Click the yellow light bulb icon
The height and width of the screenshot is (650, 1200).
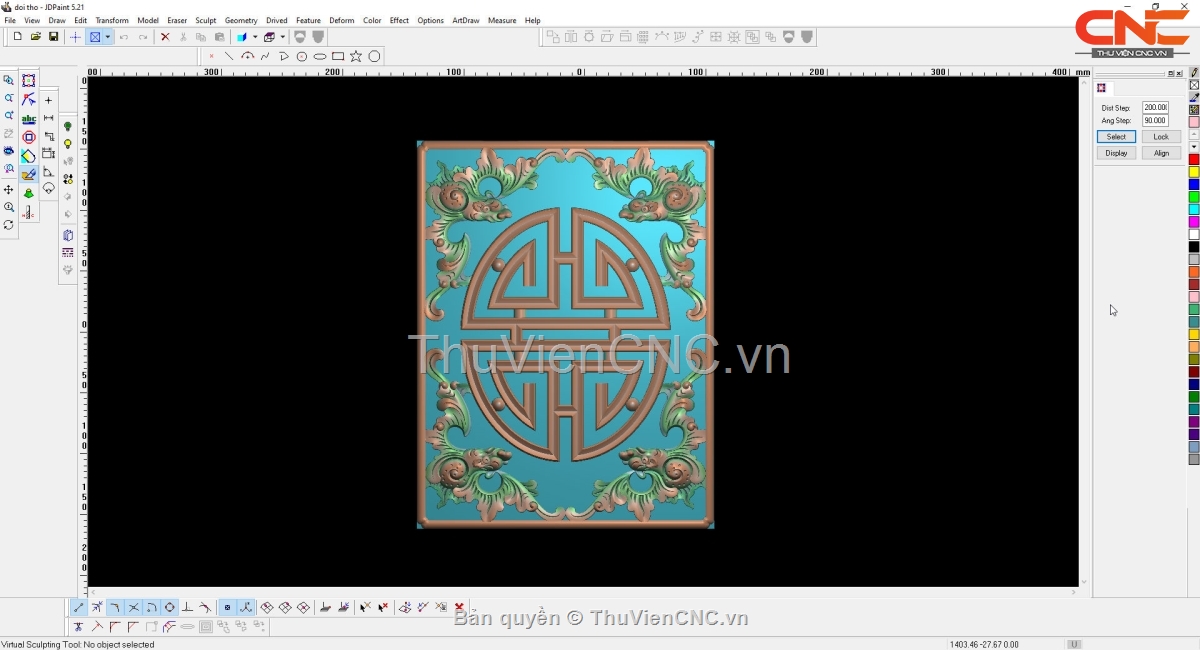(x=68, y=144)
